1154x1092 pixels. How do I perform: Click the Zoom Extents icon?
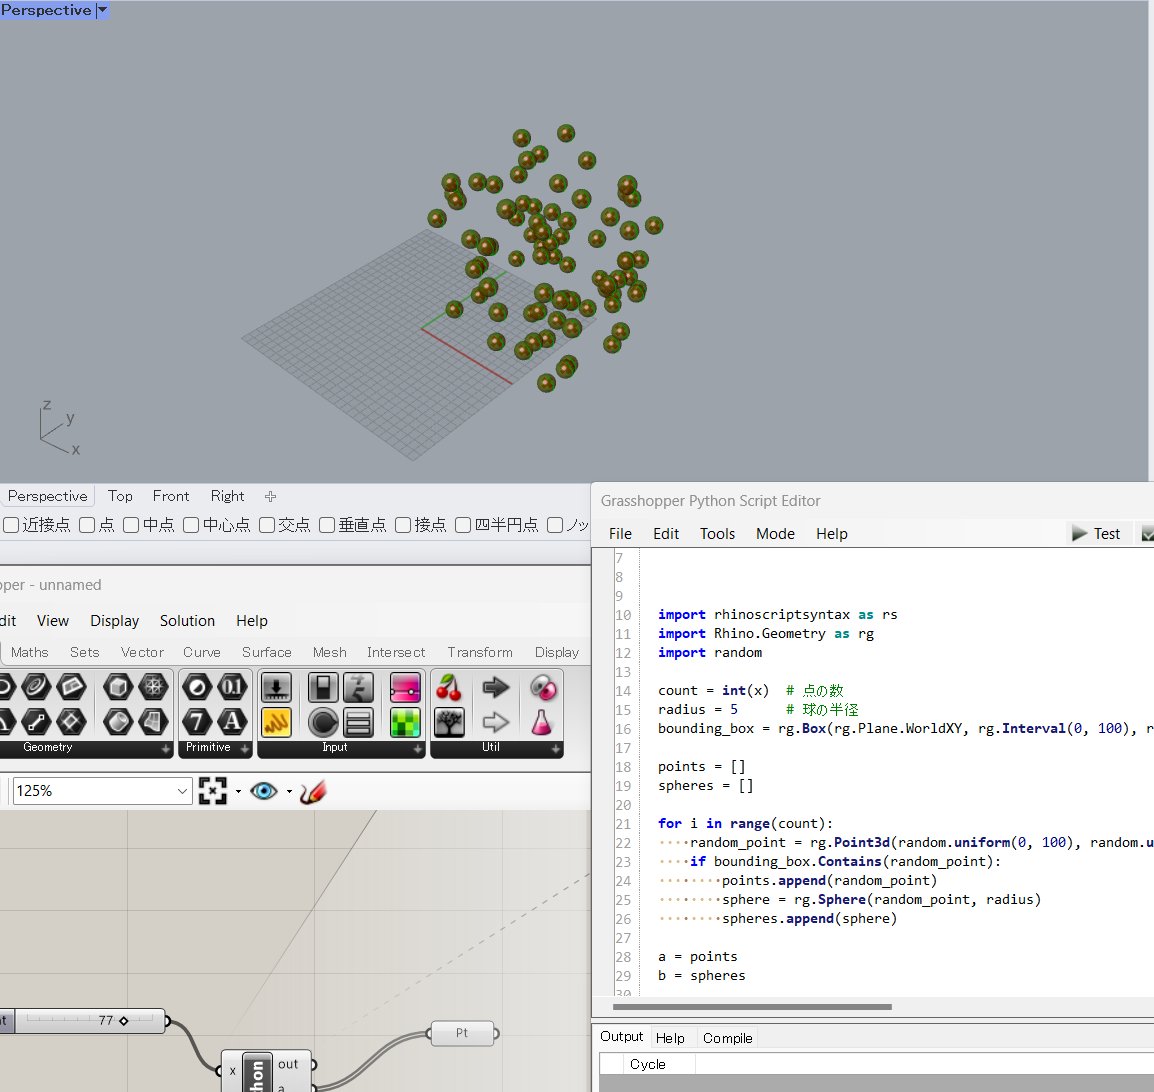(x=213, y=791)
